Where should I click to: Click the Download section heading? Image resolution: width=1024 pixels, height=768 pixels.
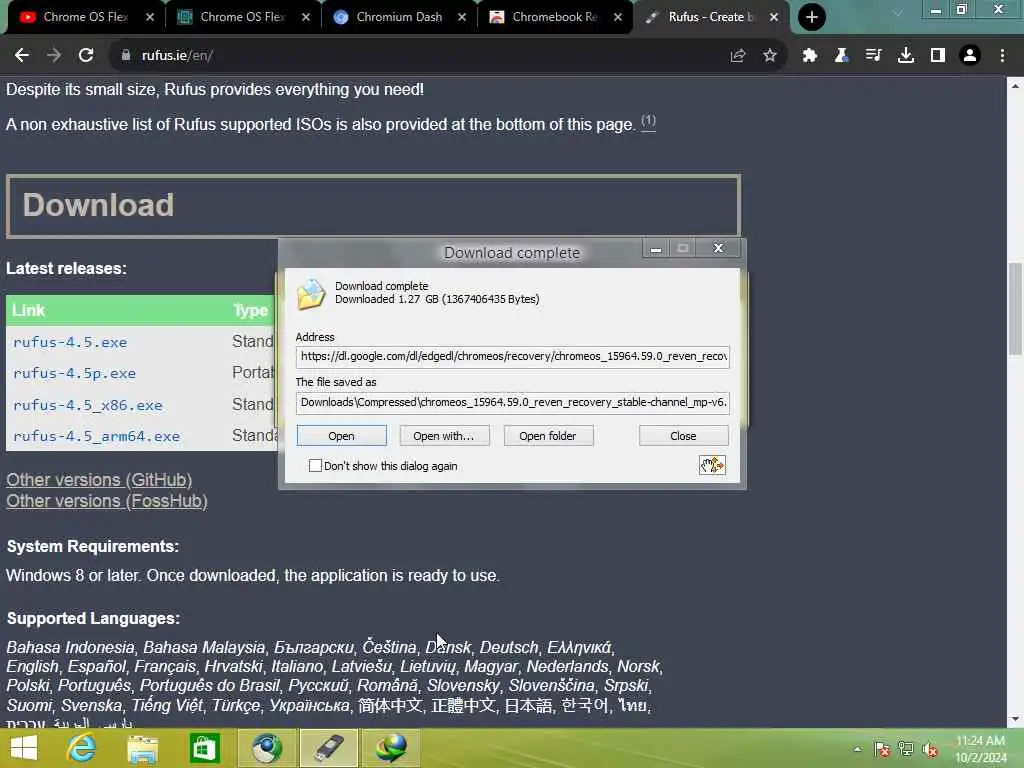[x=99, y=205]
